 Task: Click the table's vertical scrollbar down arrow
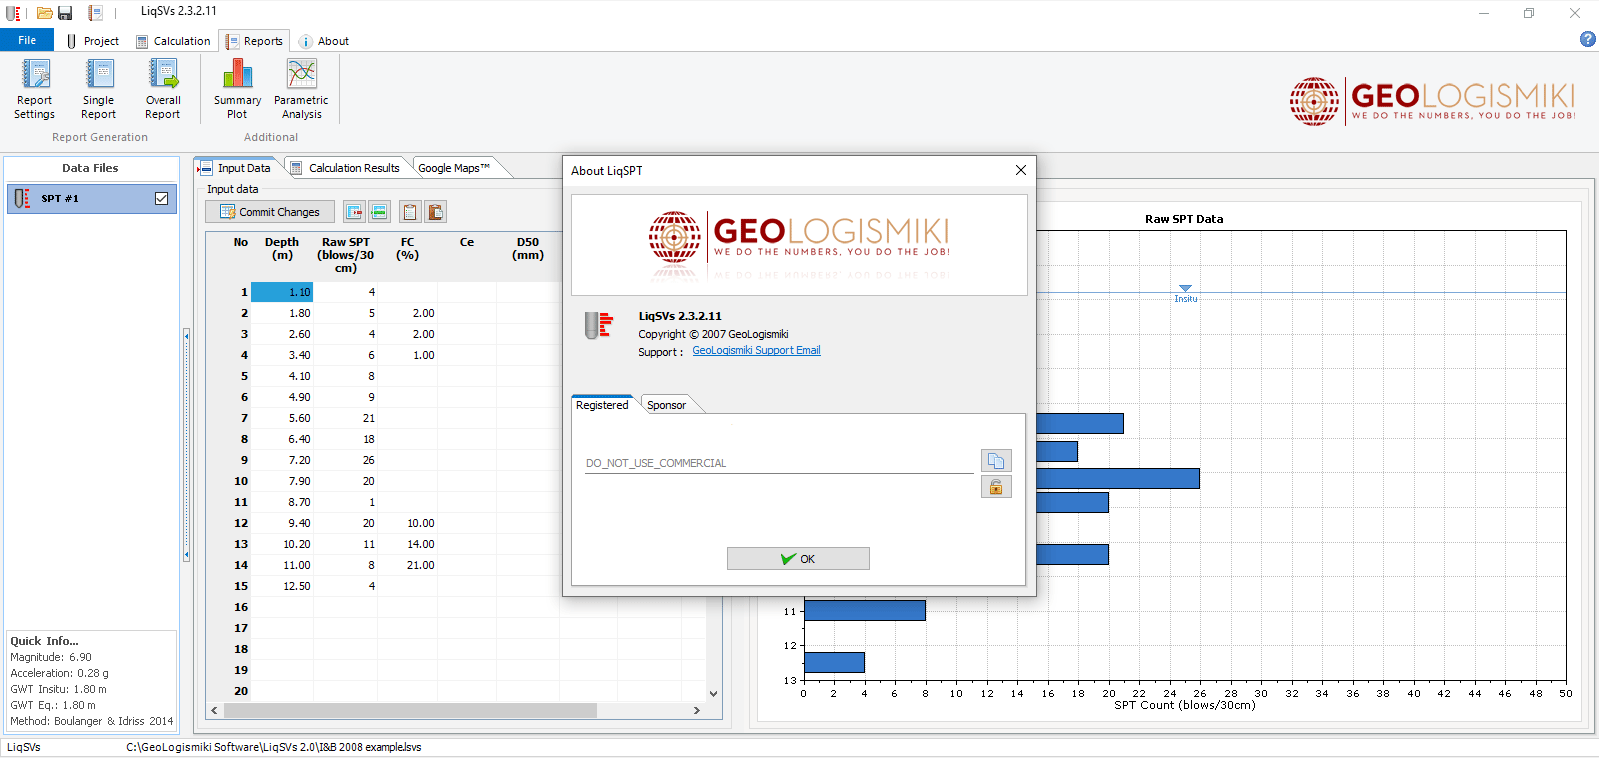point(713,693)
